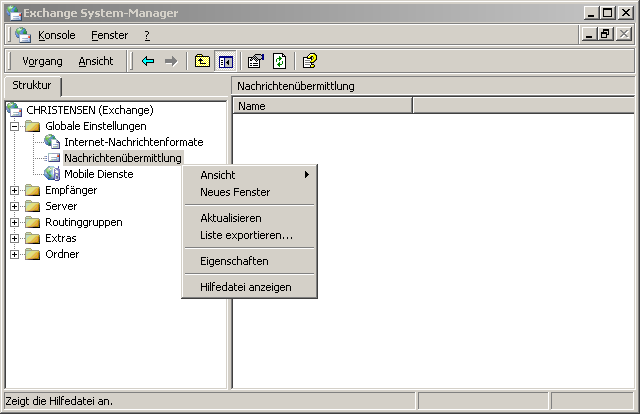Click the Server folder icon
Viewport: 640px width, 414px height.
[x=32, y=206]
